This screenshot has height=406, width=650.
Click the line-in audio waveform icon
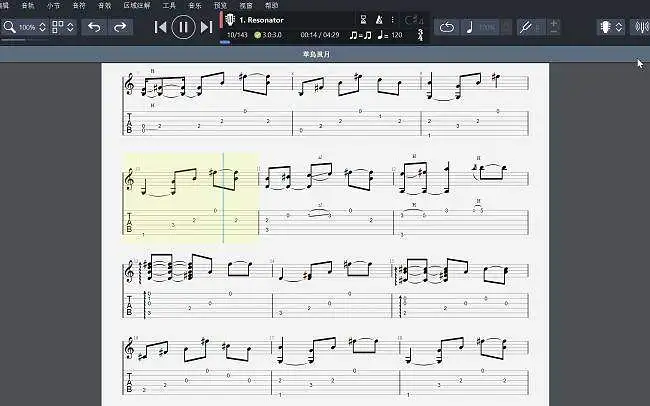tap(642, 27)
